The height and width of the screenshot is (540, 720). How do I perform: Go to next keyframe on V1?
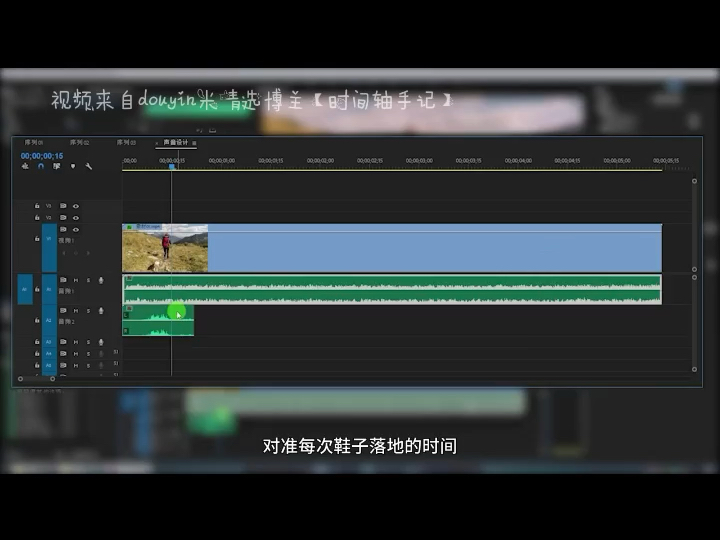tap(88, 253)
